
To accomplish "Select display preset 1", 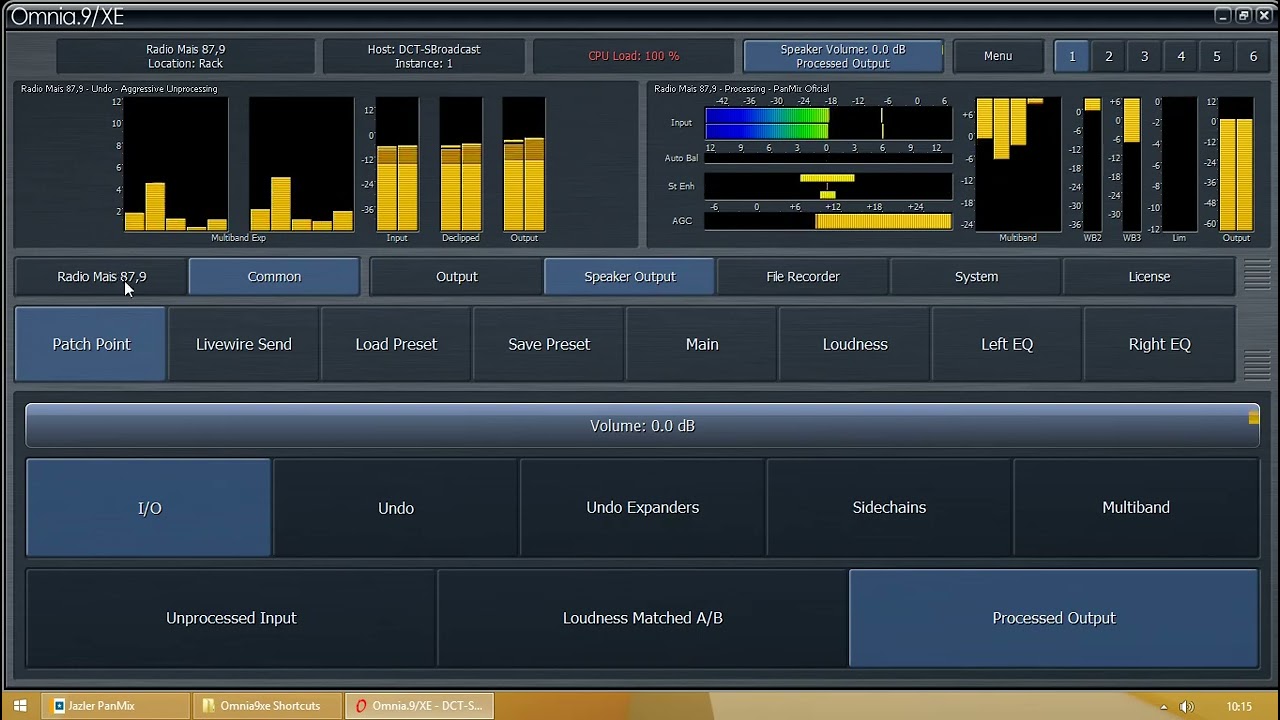I will point(1072,56).
